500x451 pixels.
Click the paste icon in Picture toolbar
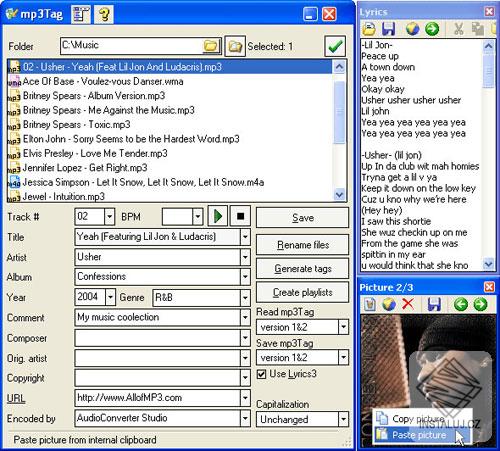pyautogui.click(x=369, y=304)
